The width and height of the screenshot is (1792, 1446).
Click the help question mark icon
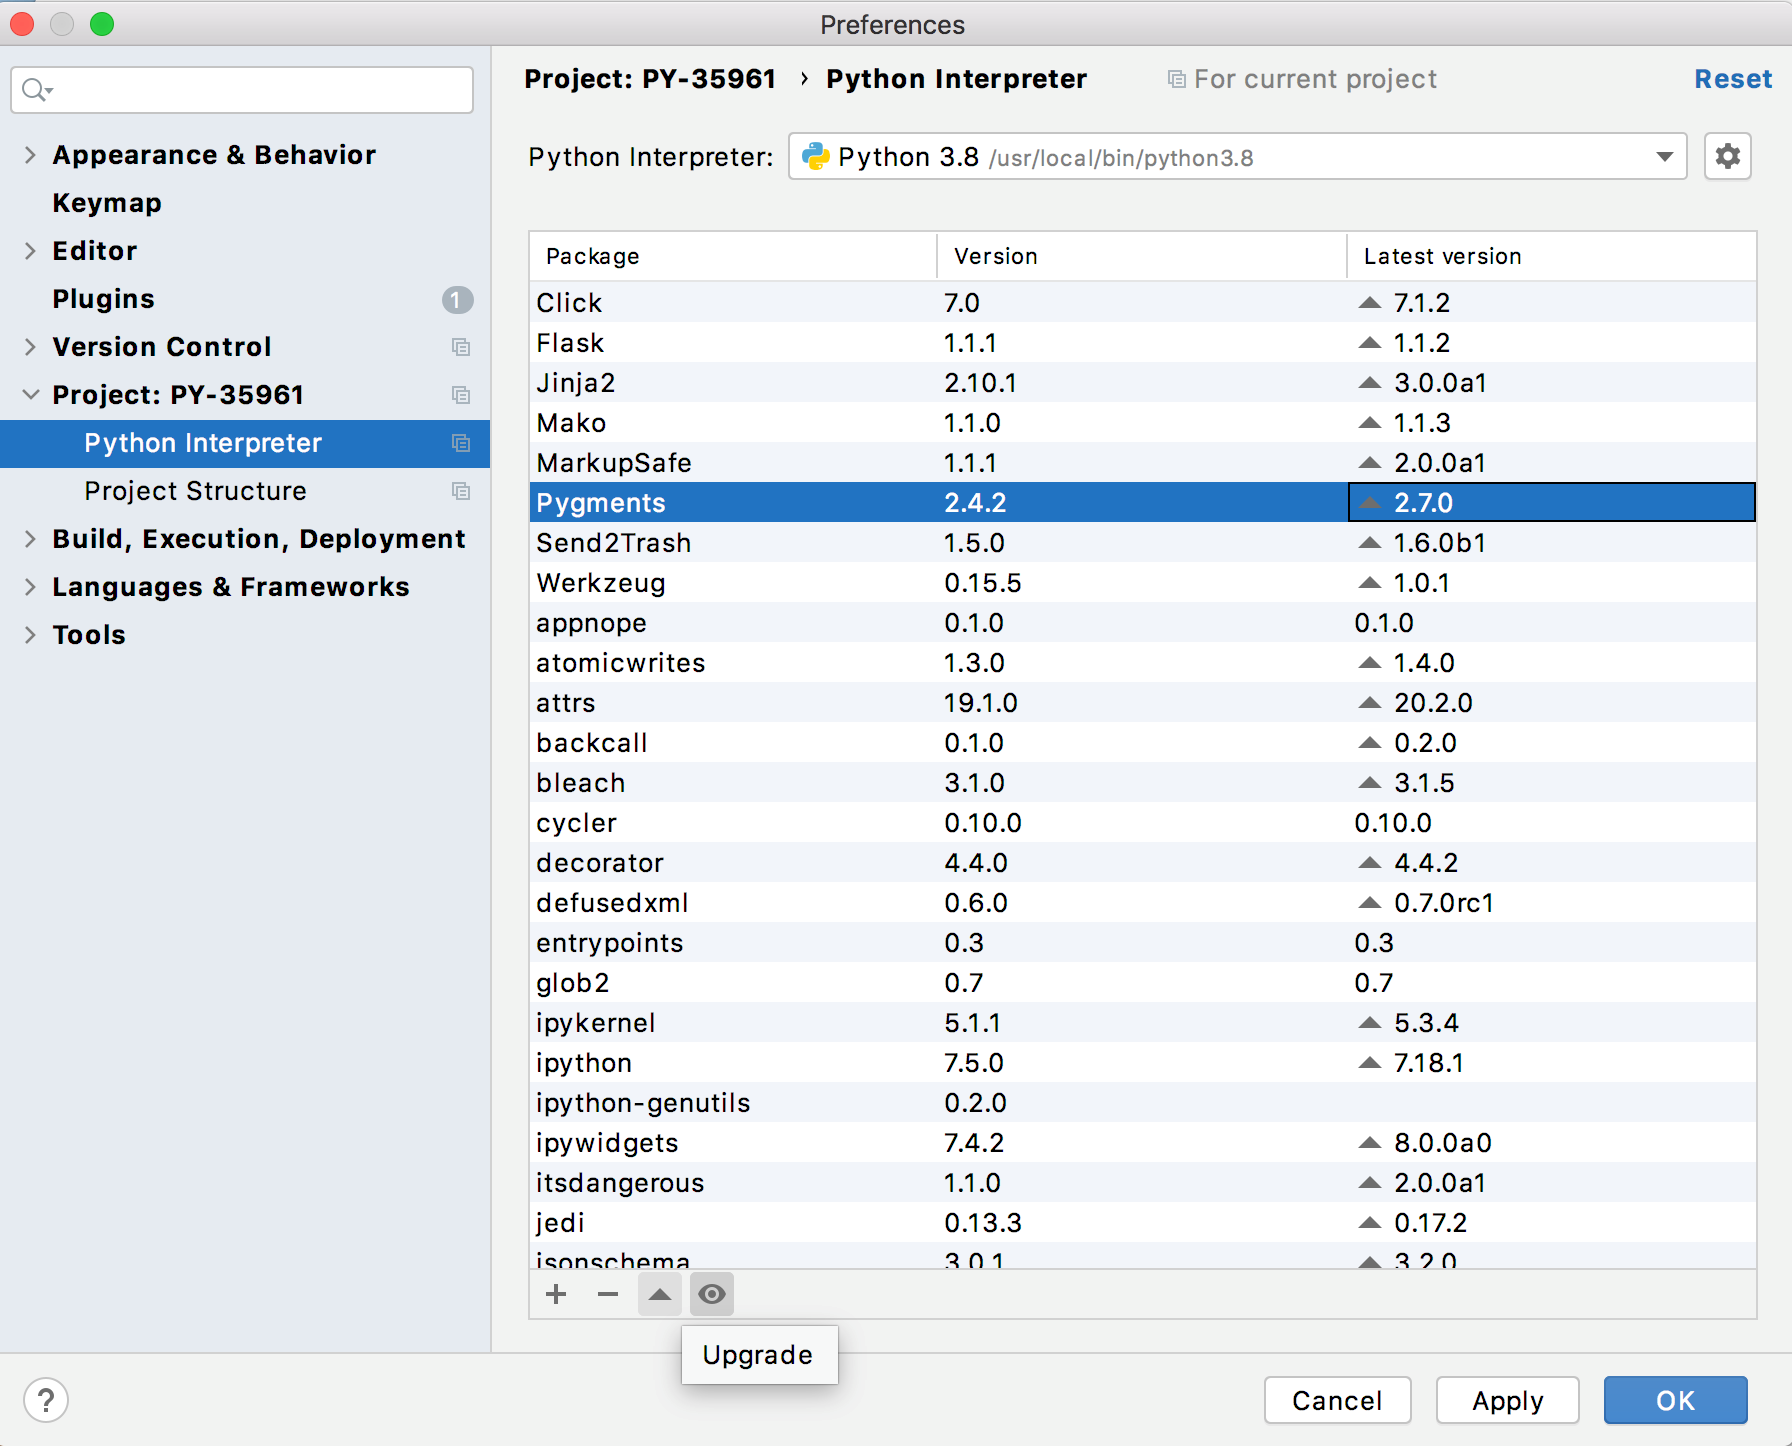[46, 1400]
